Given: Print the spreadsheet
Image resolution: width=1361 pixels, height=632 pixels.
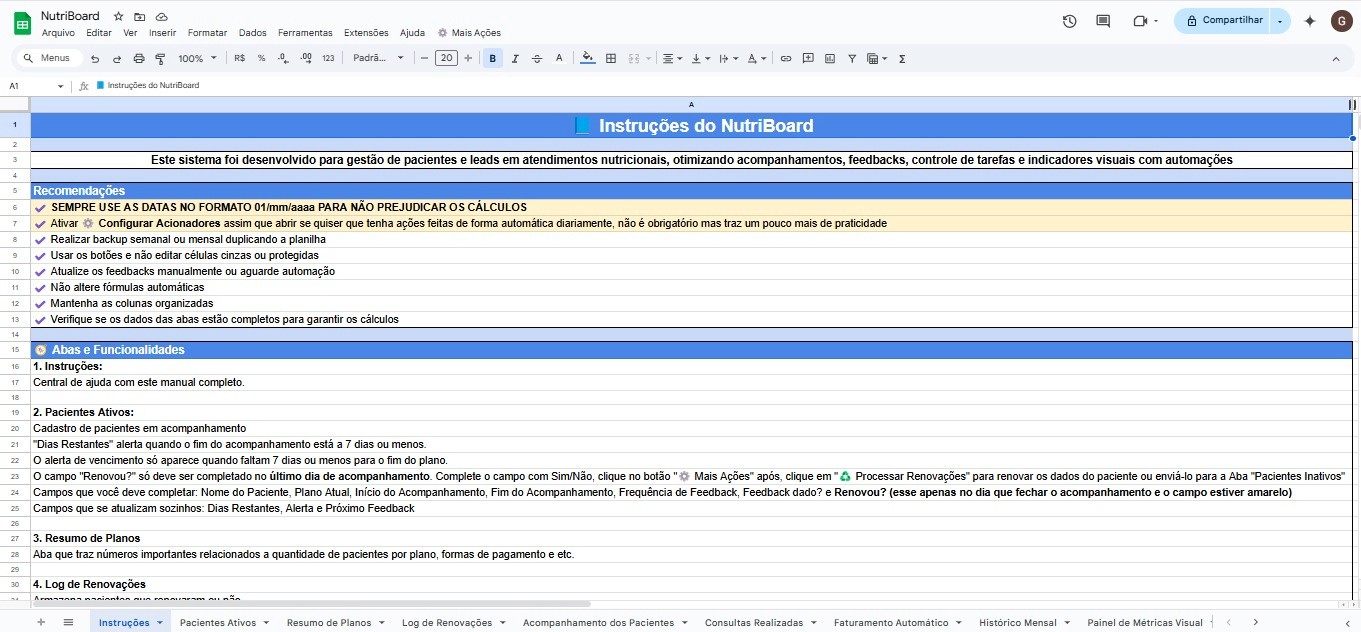Looking at the screenshot, I should pyautogui.click(x=139, y=59).
